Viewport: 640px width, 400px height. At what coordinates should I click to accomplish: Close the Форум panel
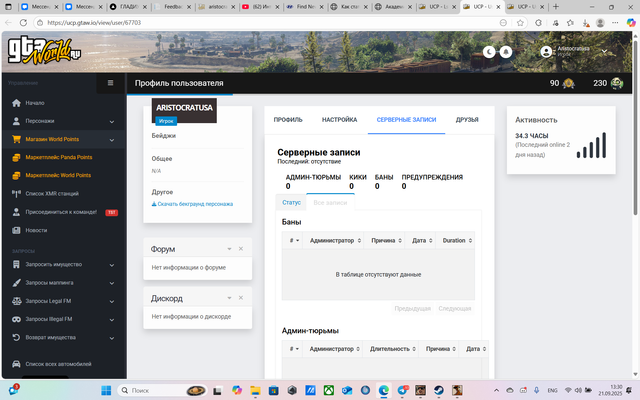(241, 249)
